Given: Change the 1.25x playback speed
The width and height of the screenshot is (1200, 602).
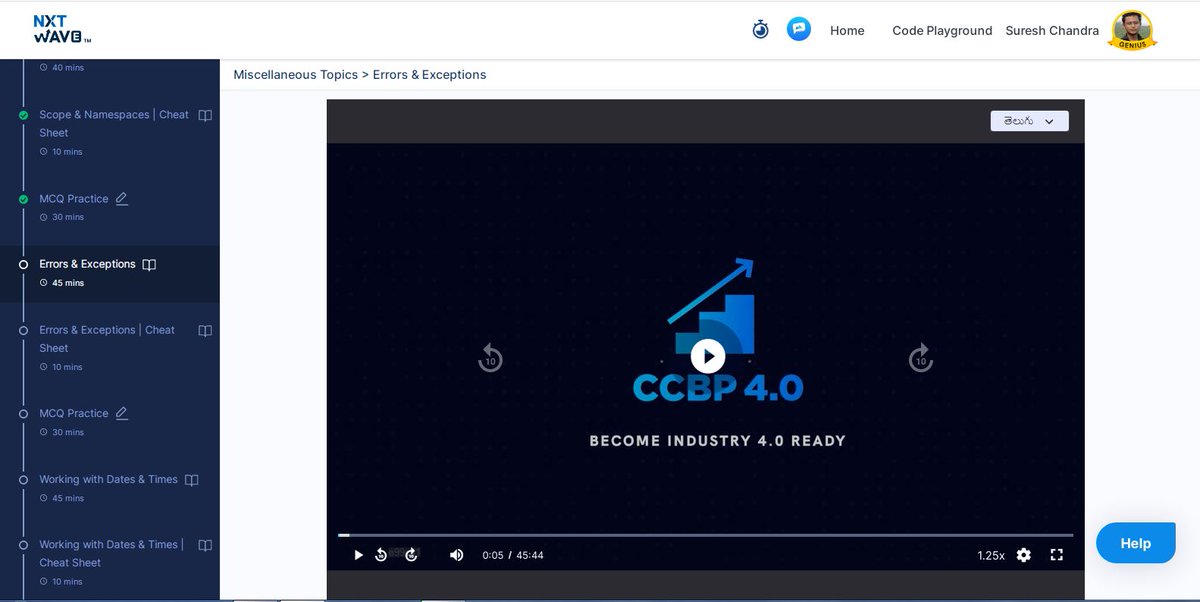Looking at the screenshot, I should click(x=991, y=556).
